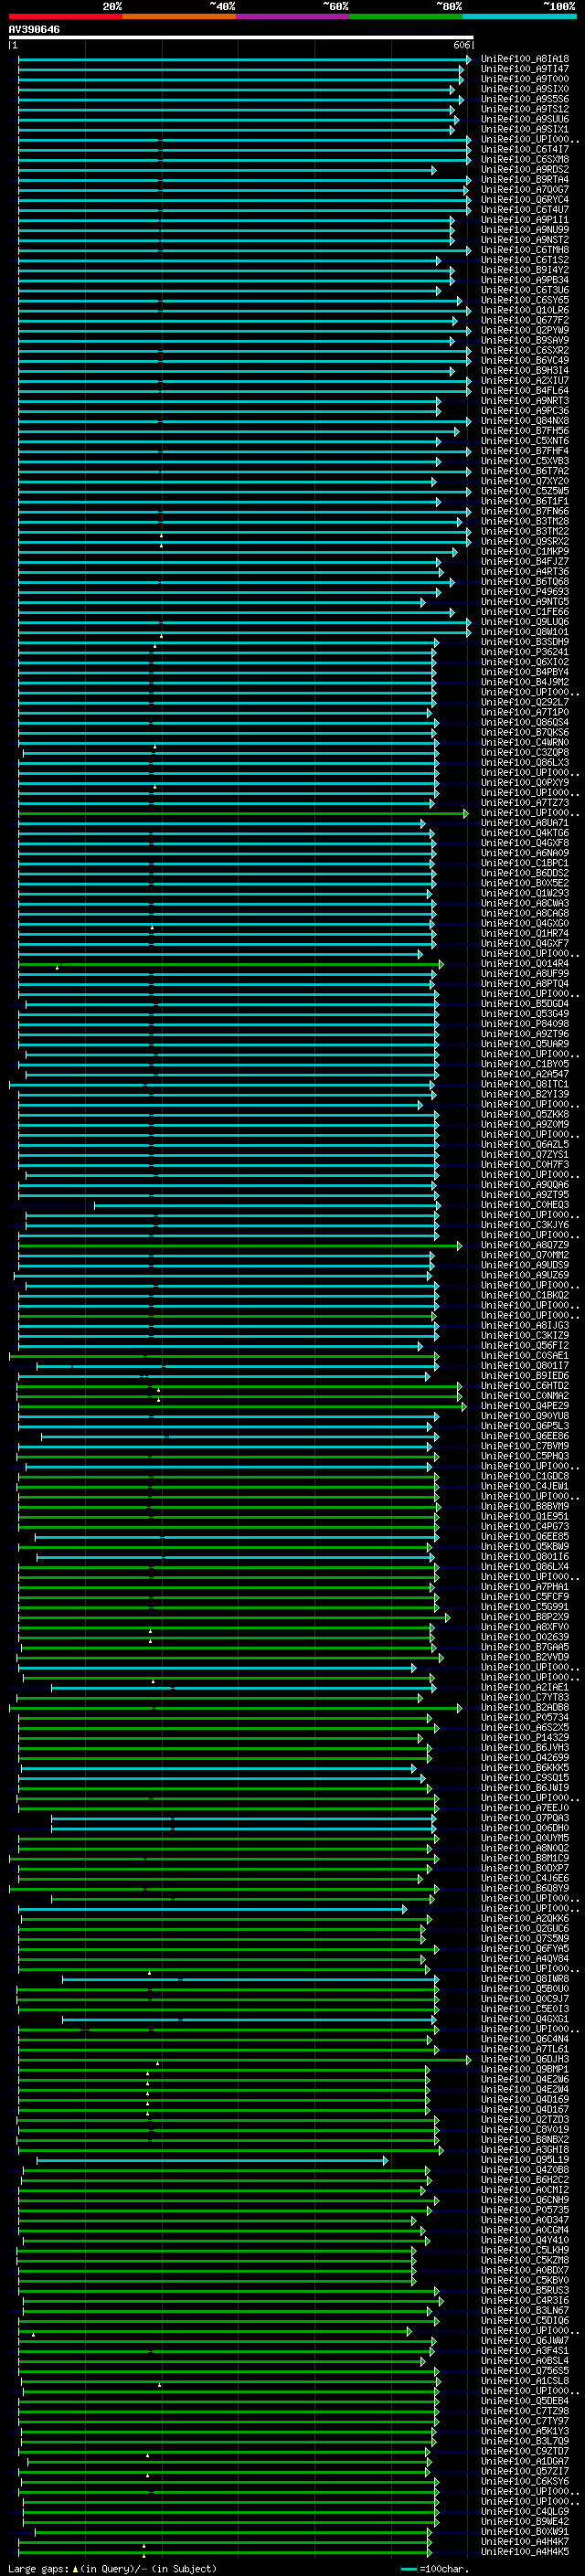Select hit label UniRef100_A5K1Y3
Image resolution: width=585 pixels, height=2576 pixels.
click(x=525, y=2431)
